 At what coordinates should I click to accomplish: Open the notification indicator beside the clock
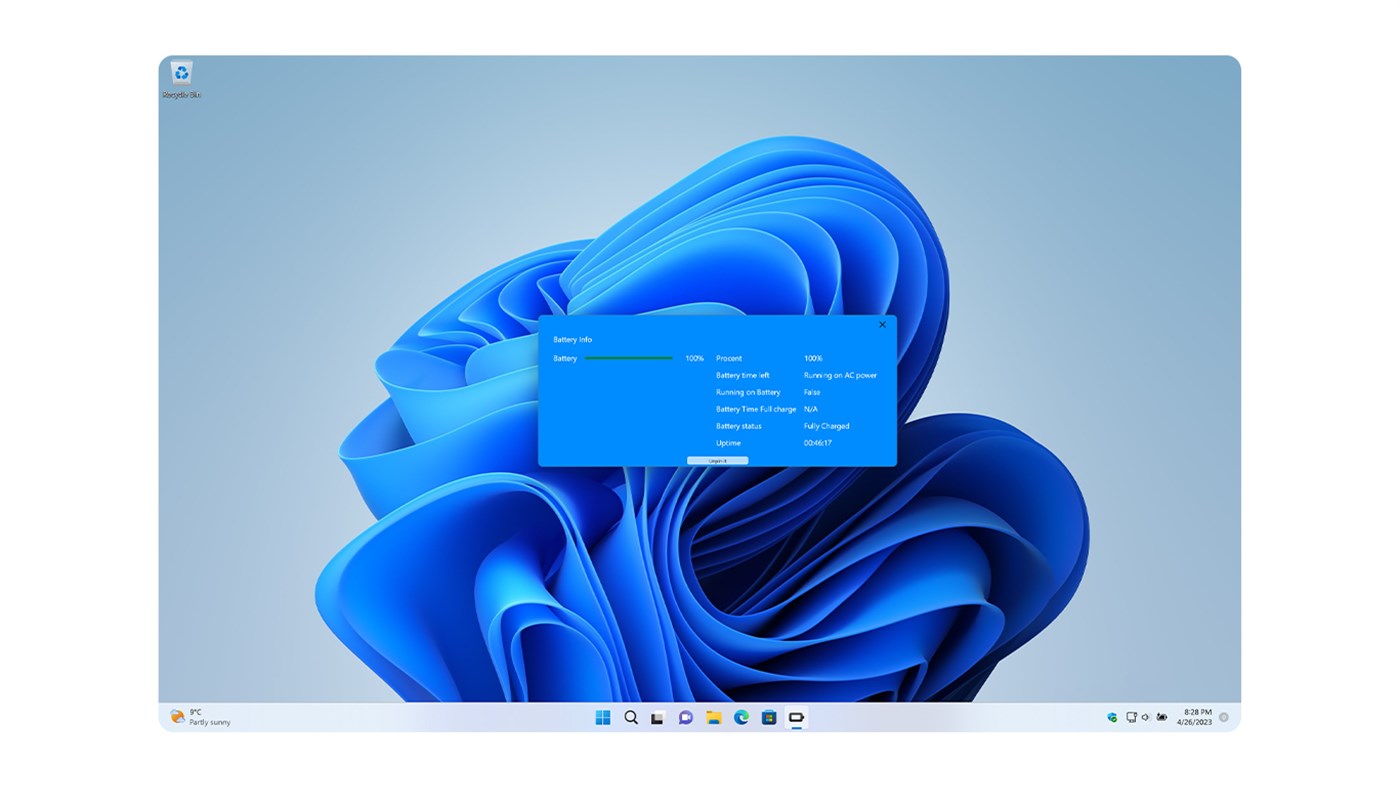[x=1223, y=717]
